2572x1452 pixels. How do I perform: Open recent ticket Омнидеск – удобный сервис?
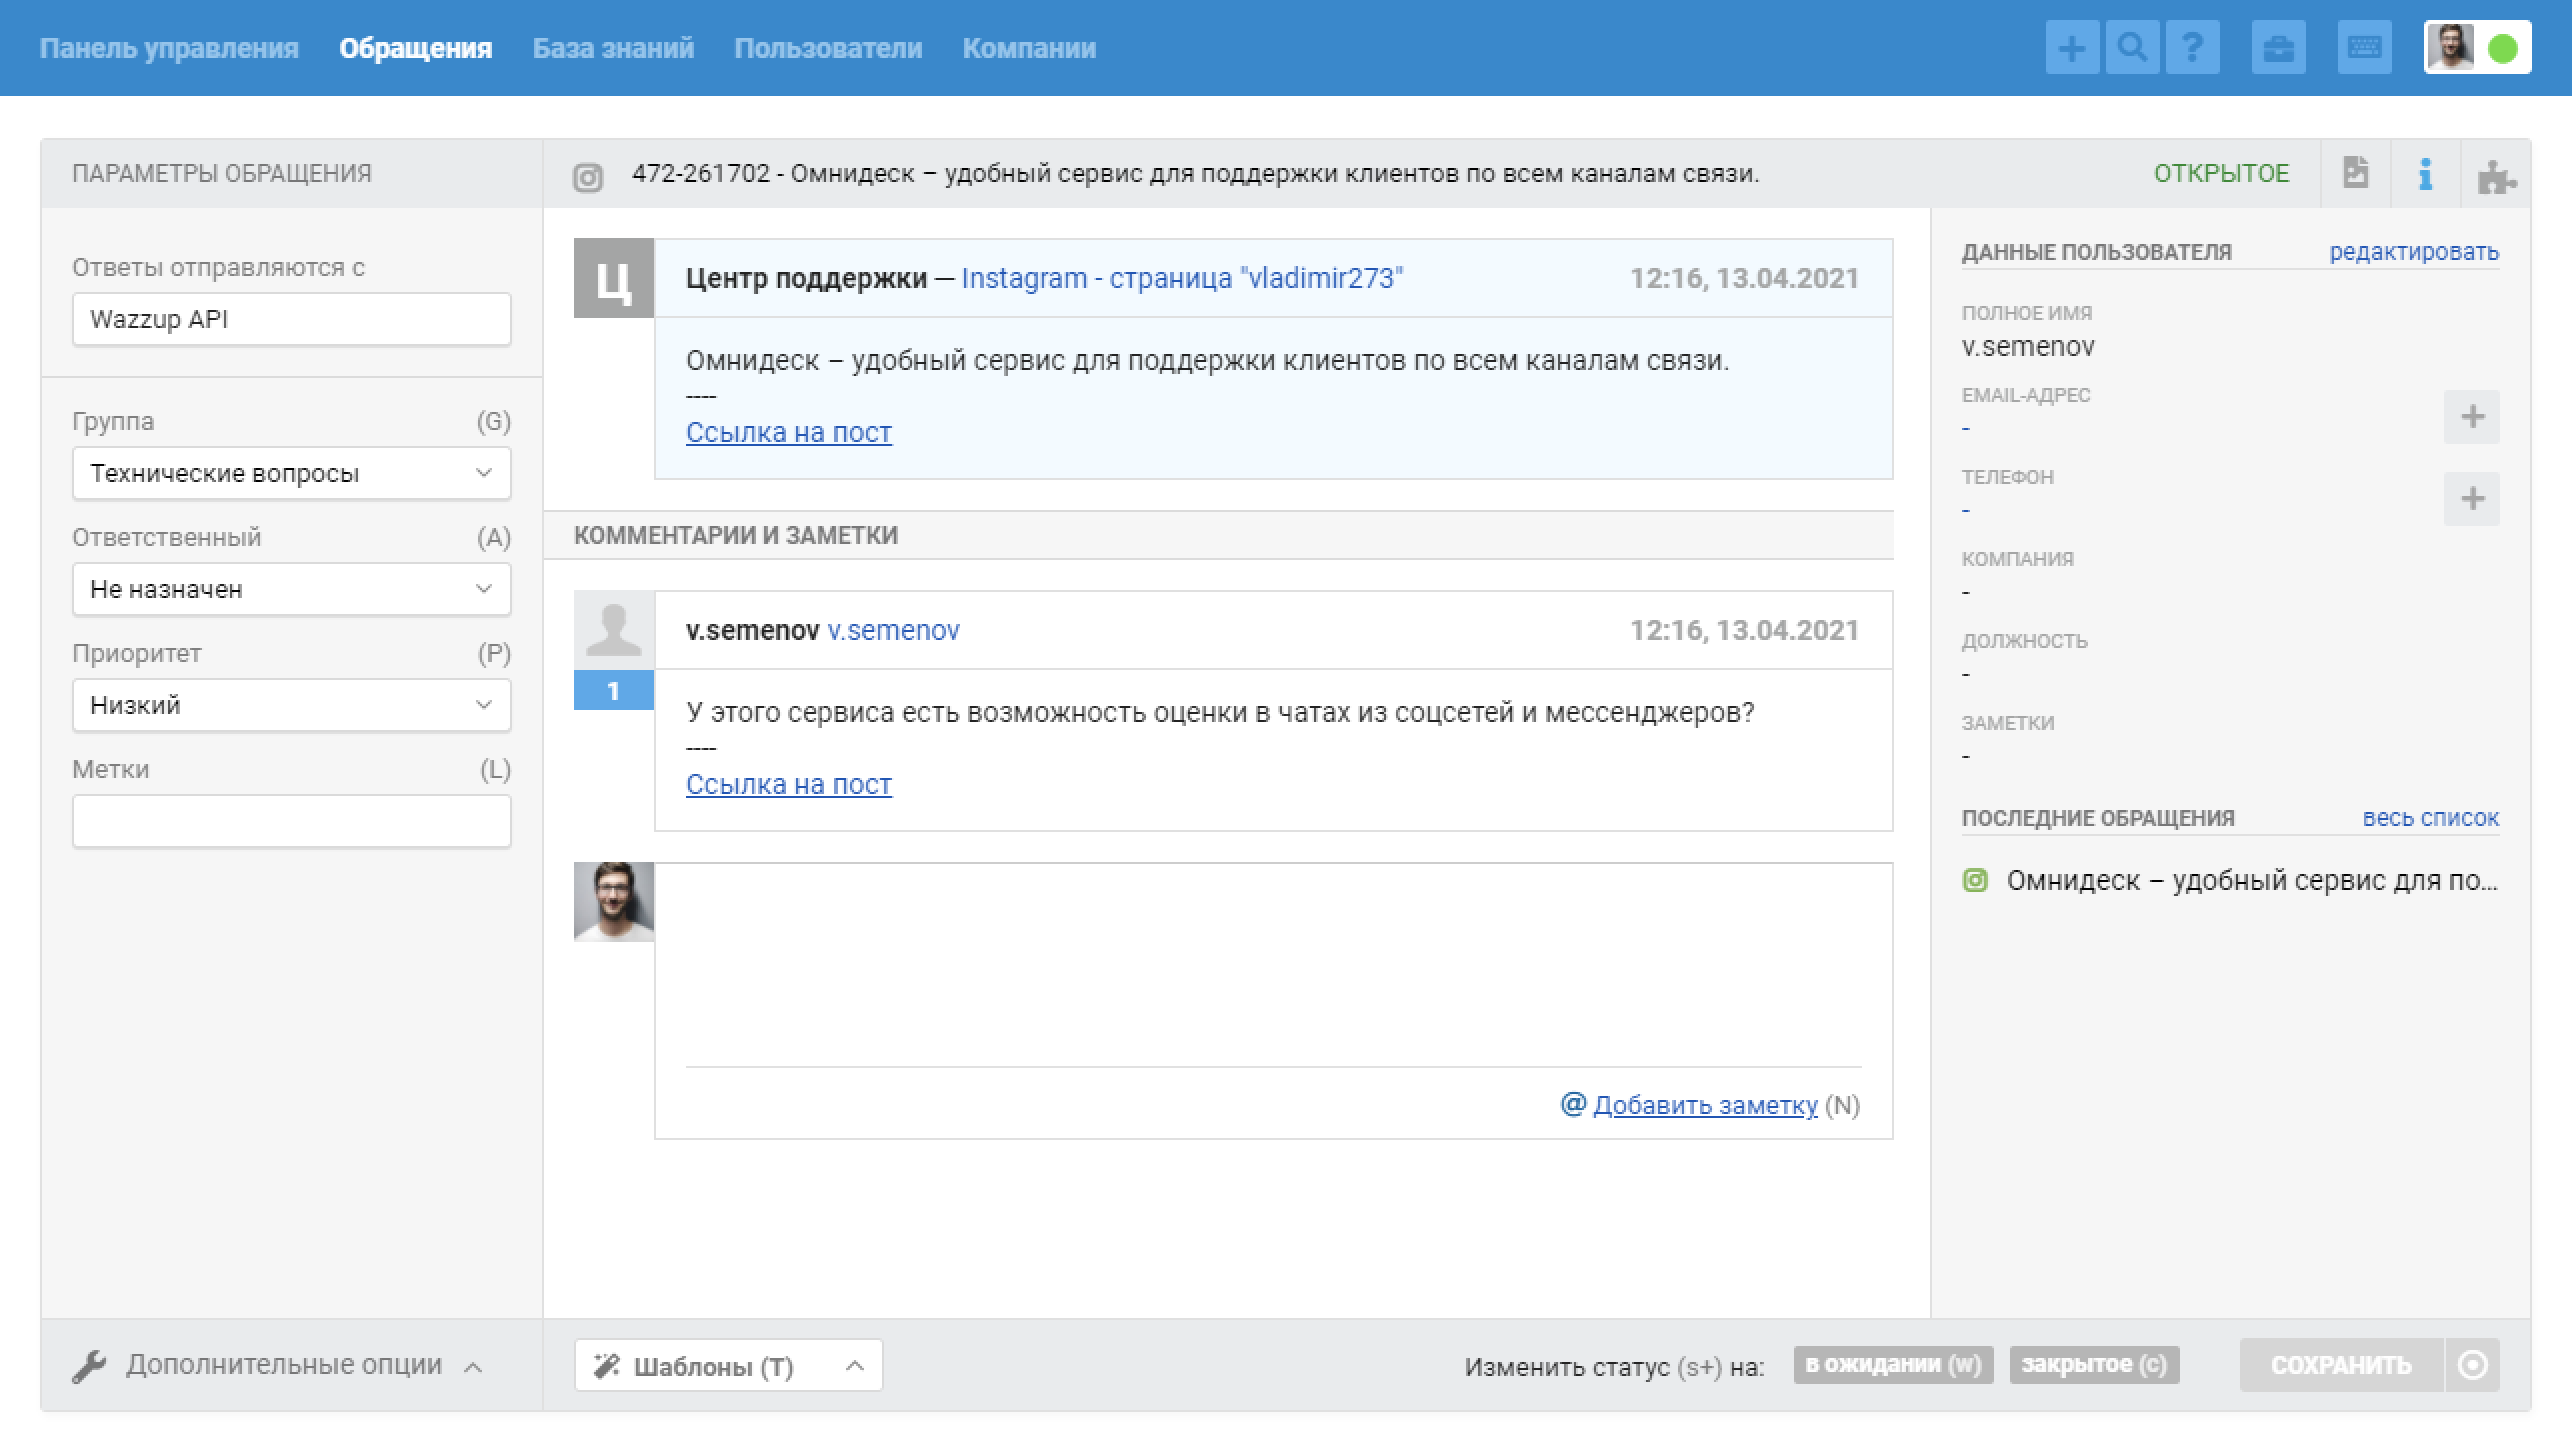coord(2252,881)
